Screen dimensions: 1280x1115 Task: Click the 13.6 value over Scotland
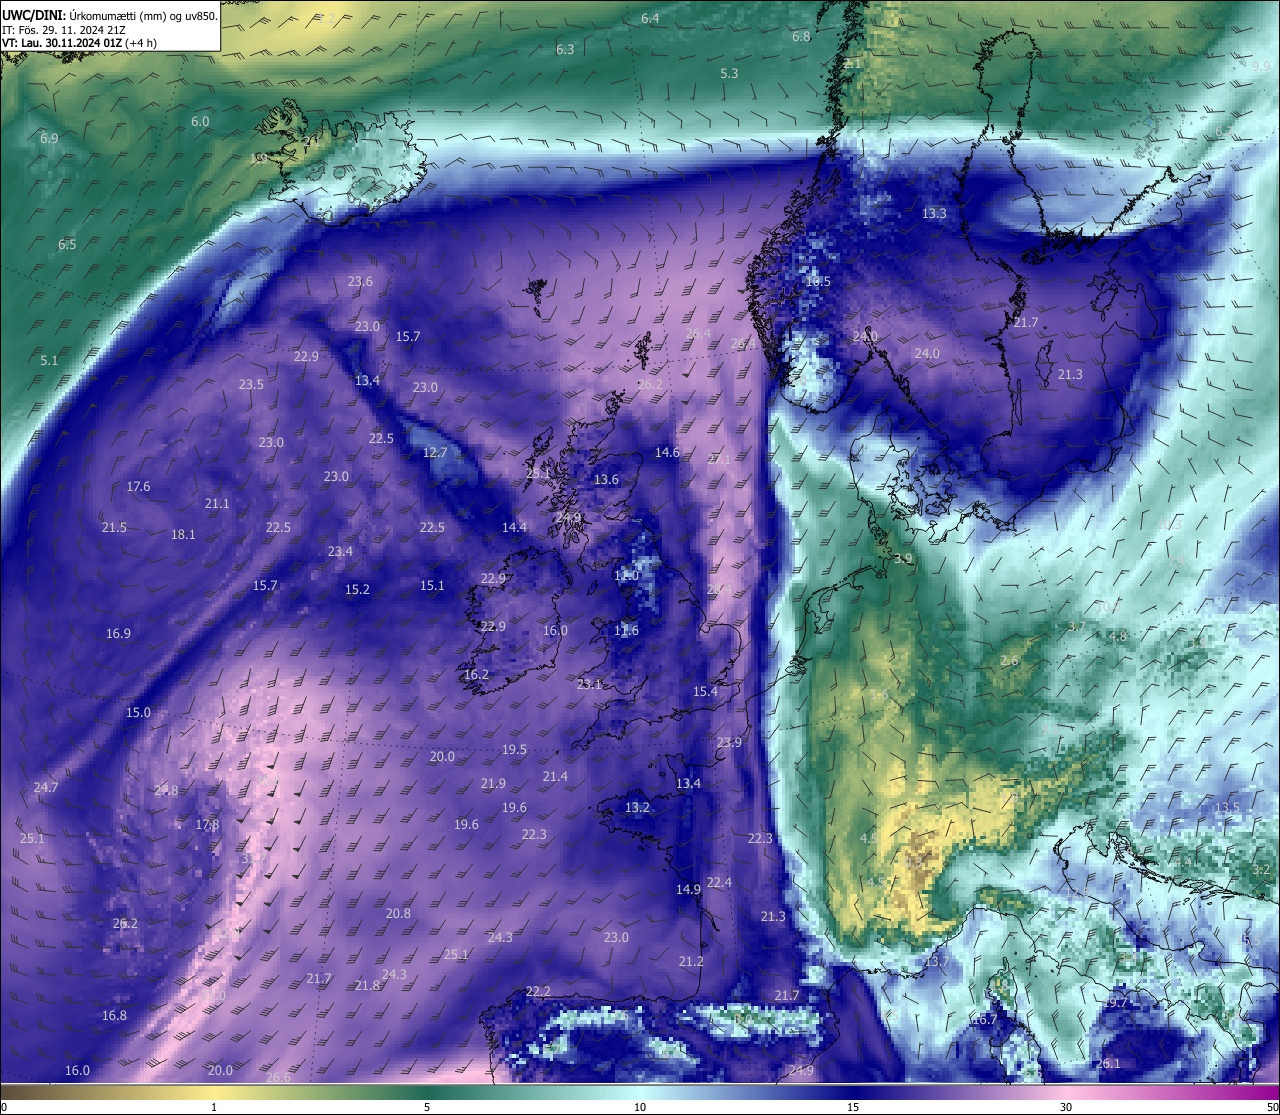tap(606, 480)
